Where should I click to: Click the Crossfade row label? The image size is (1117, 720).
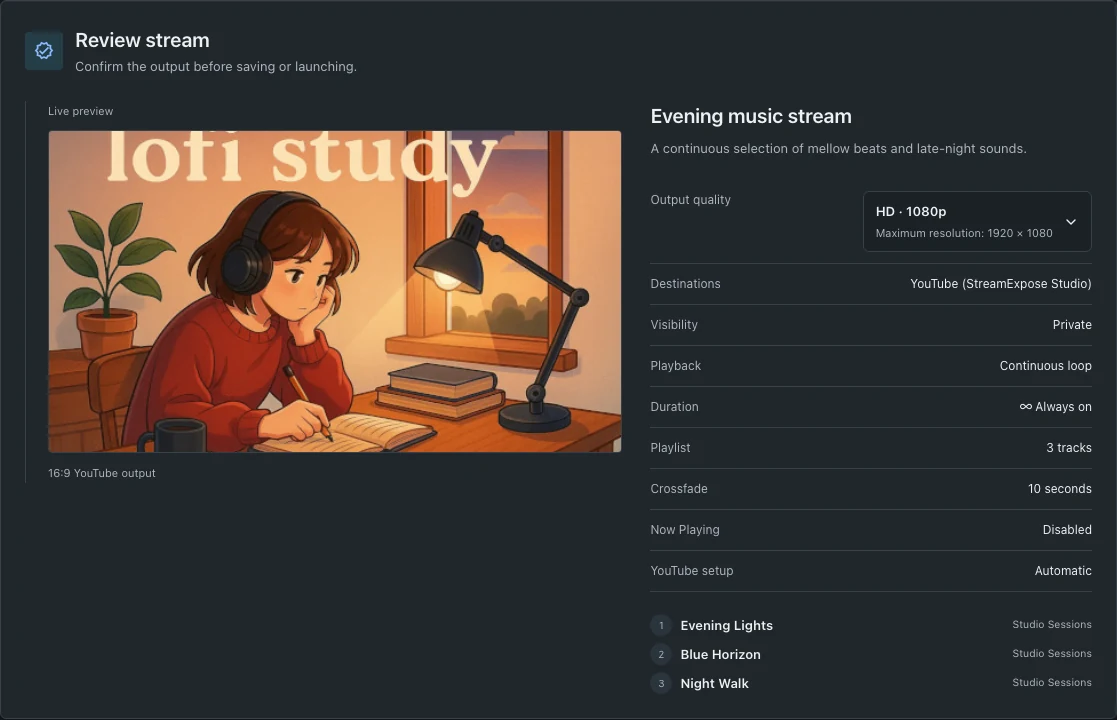pos(679,489)
